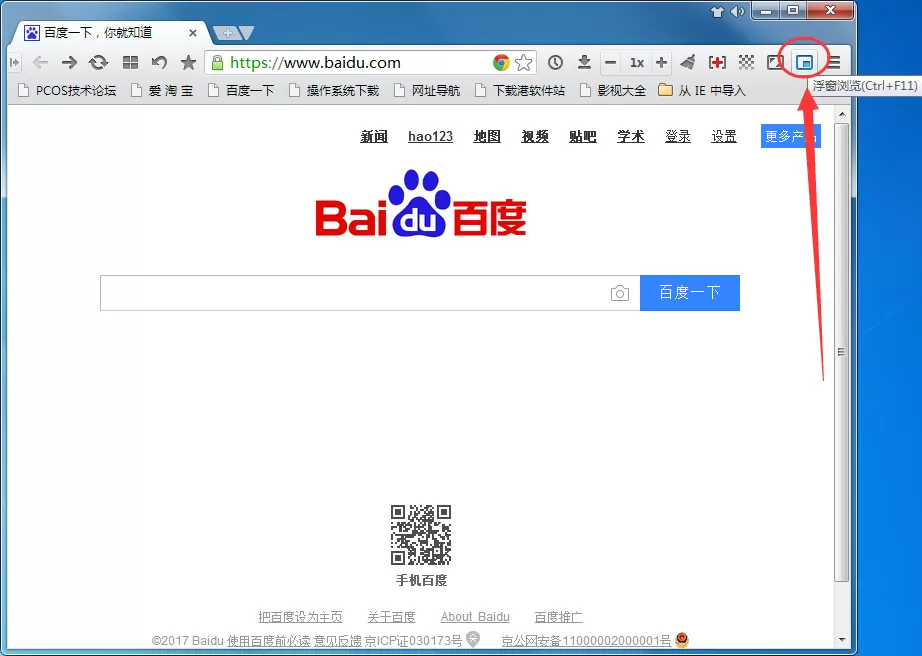Switch browser engine via Chrome icon
This screenshot has width=922, height=656.
(501, 62)
